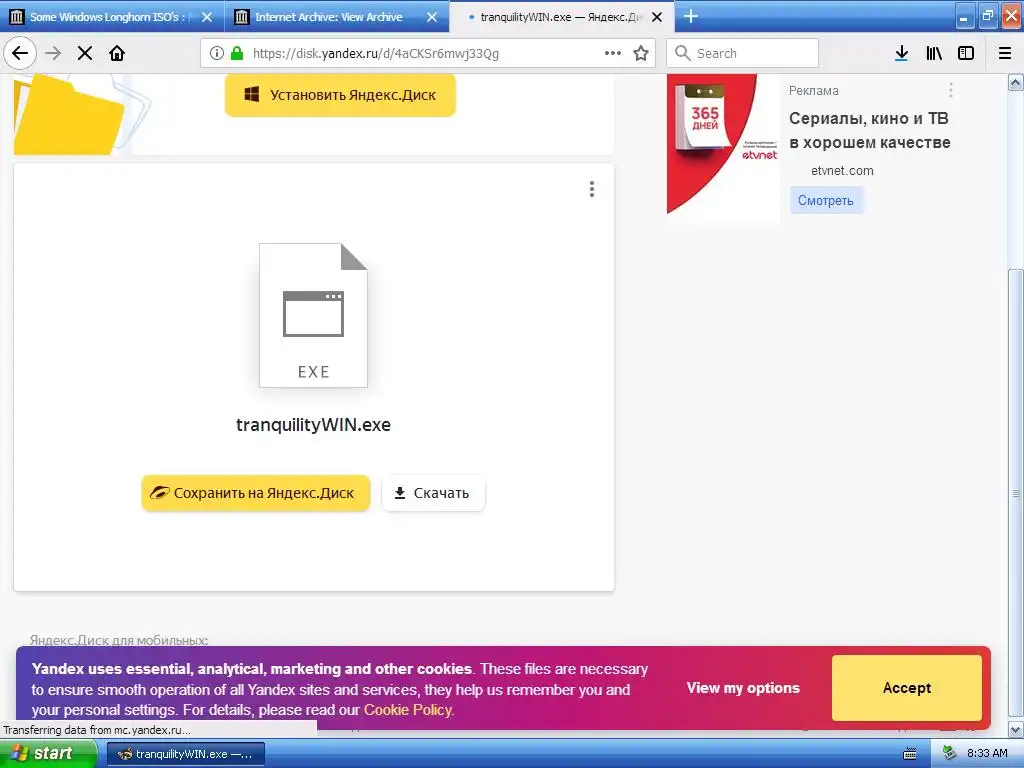Click the green padlock icon
1024x768 pixels.
pos(237,53)
